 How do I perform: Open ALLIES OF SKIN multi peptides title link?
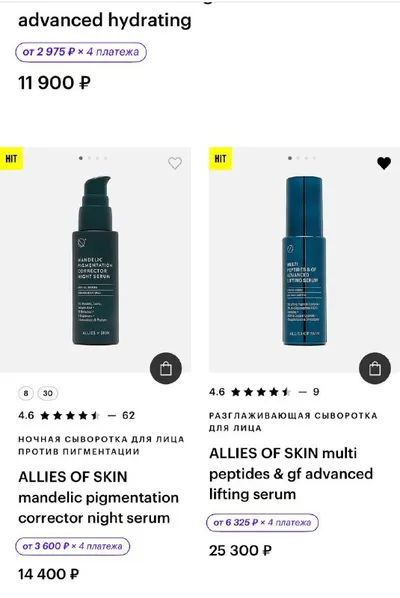291,474
